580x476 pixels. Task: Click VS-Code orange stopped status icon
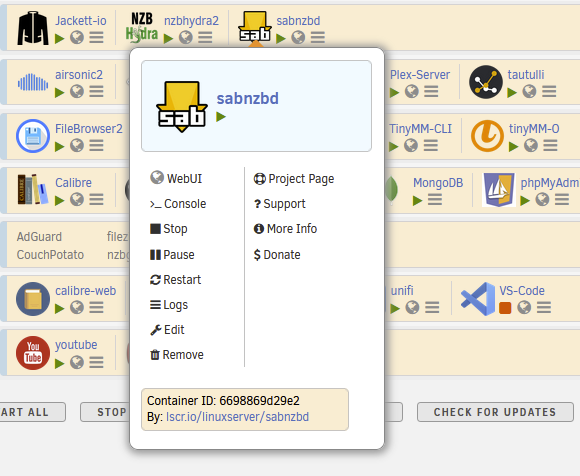pyautogui.click(x=505, y=308)
